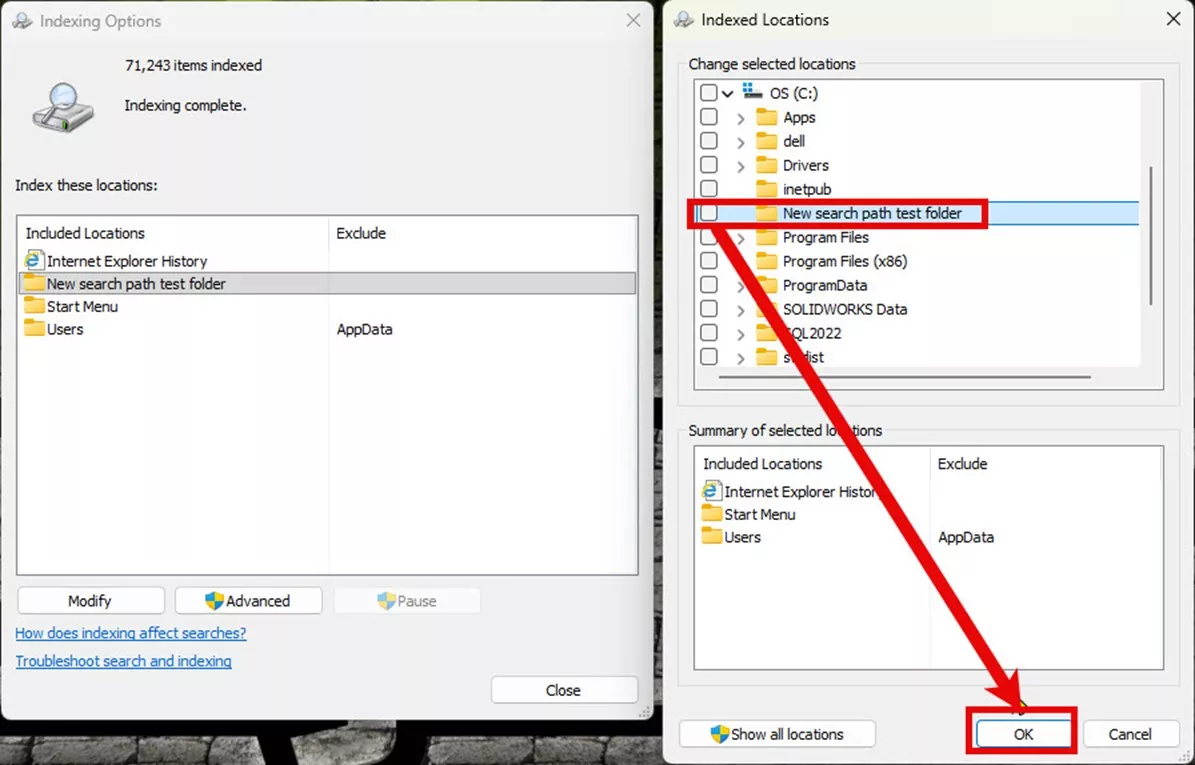The image size is (1195, 765).
Task: Select New search path test folder in Included Locations
Action: coord(136,283)
